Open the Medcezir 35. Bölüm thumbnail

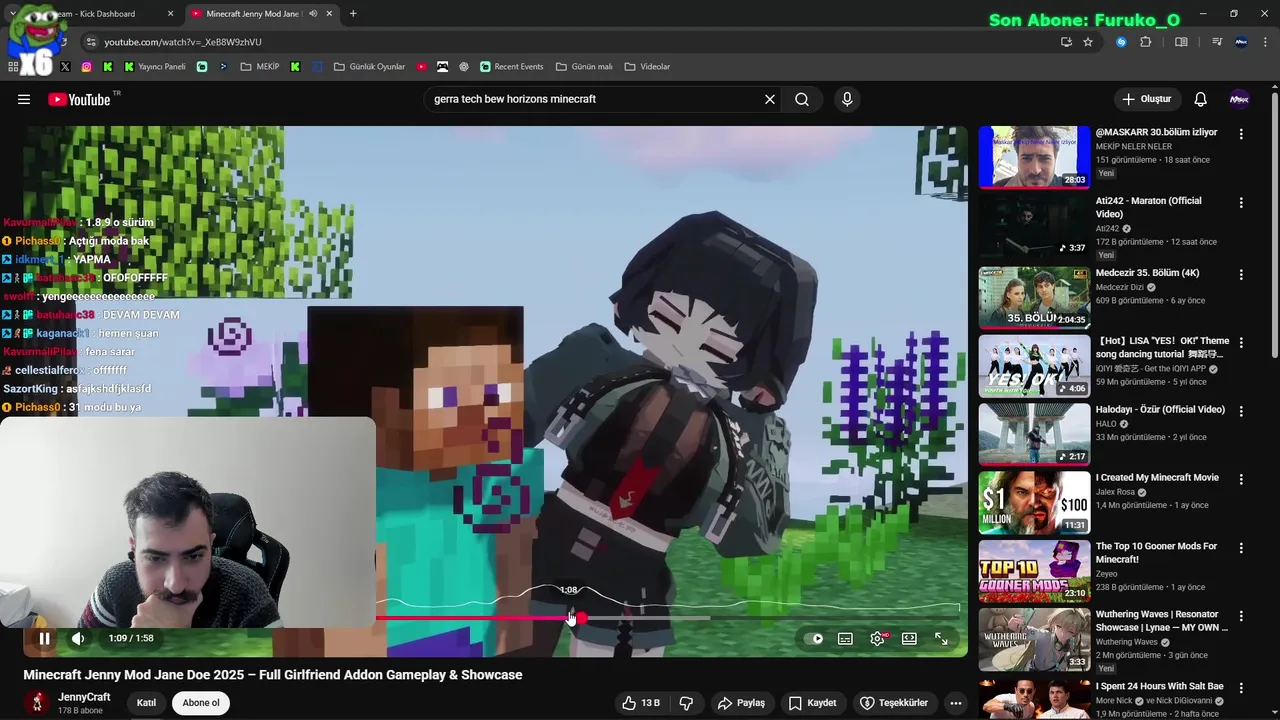[1034, 298]
